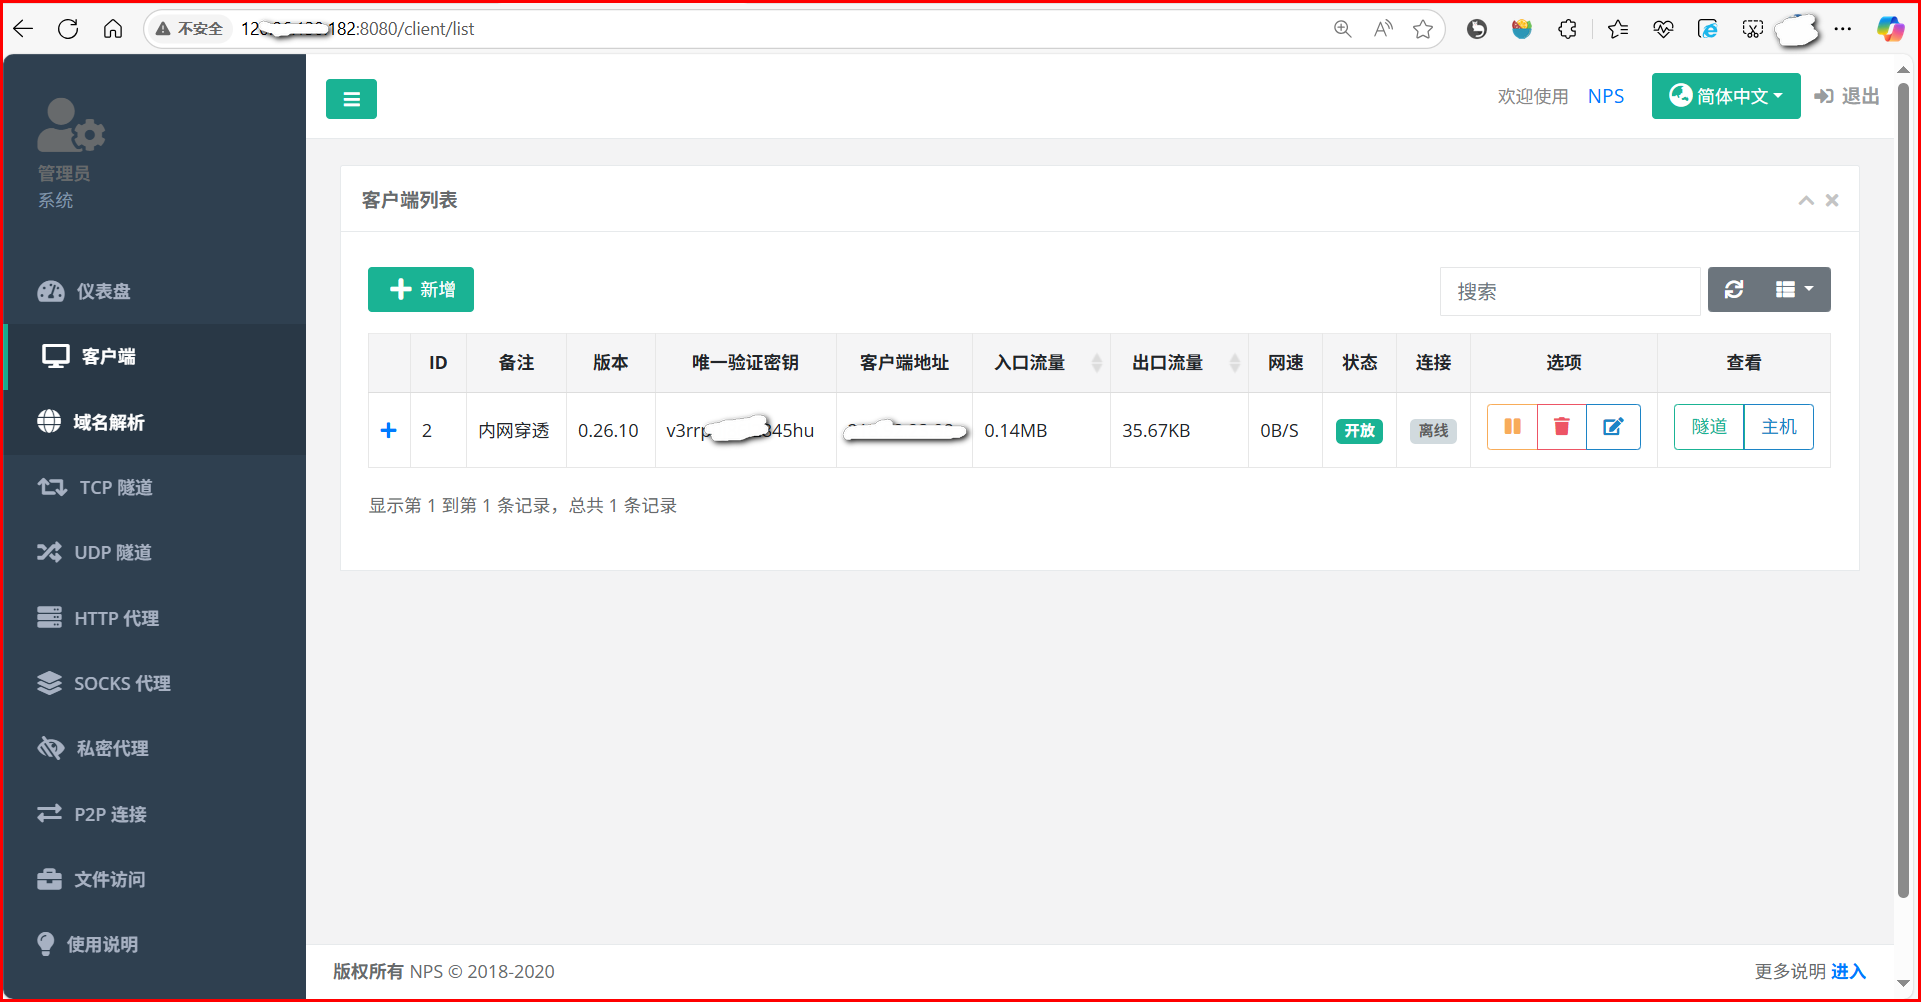Screen dimensions: 1921x1002
Task: Open 域名解析 in the sidebar
Action: [155, 422]
